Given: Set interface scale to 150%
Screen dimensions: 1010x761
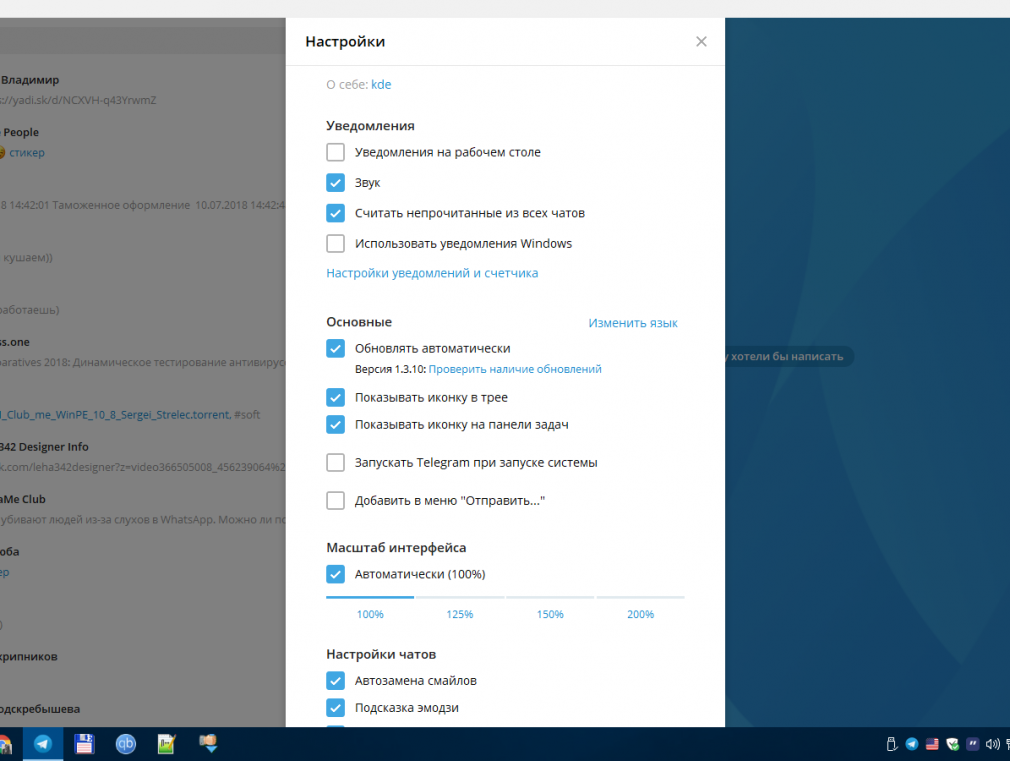Looking at the screenshot, I should 550,614.
